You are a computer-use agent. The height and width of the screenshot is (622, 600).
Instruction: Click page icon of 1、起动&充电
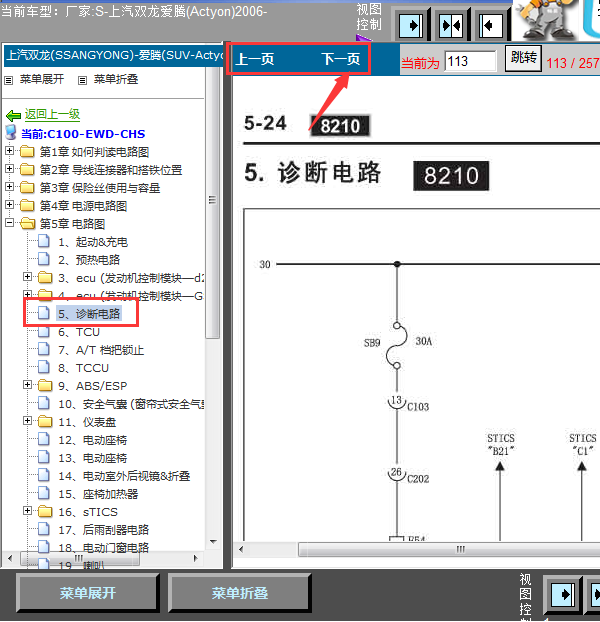pos(44,241)
